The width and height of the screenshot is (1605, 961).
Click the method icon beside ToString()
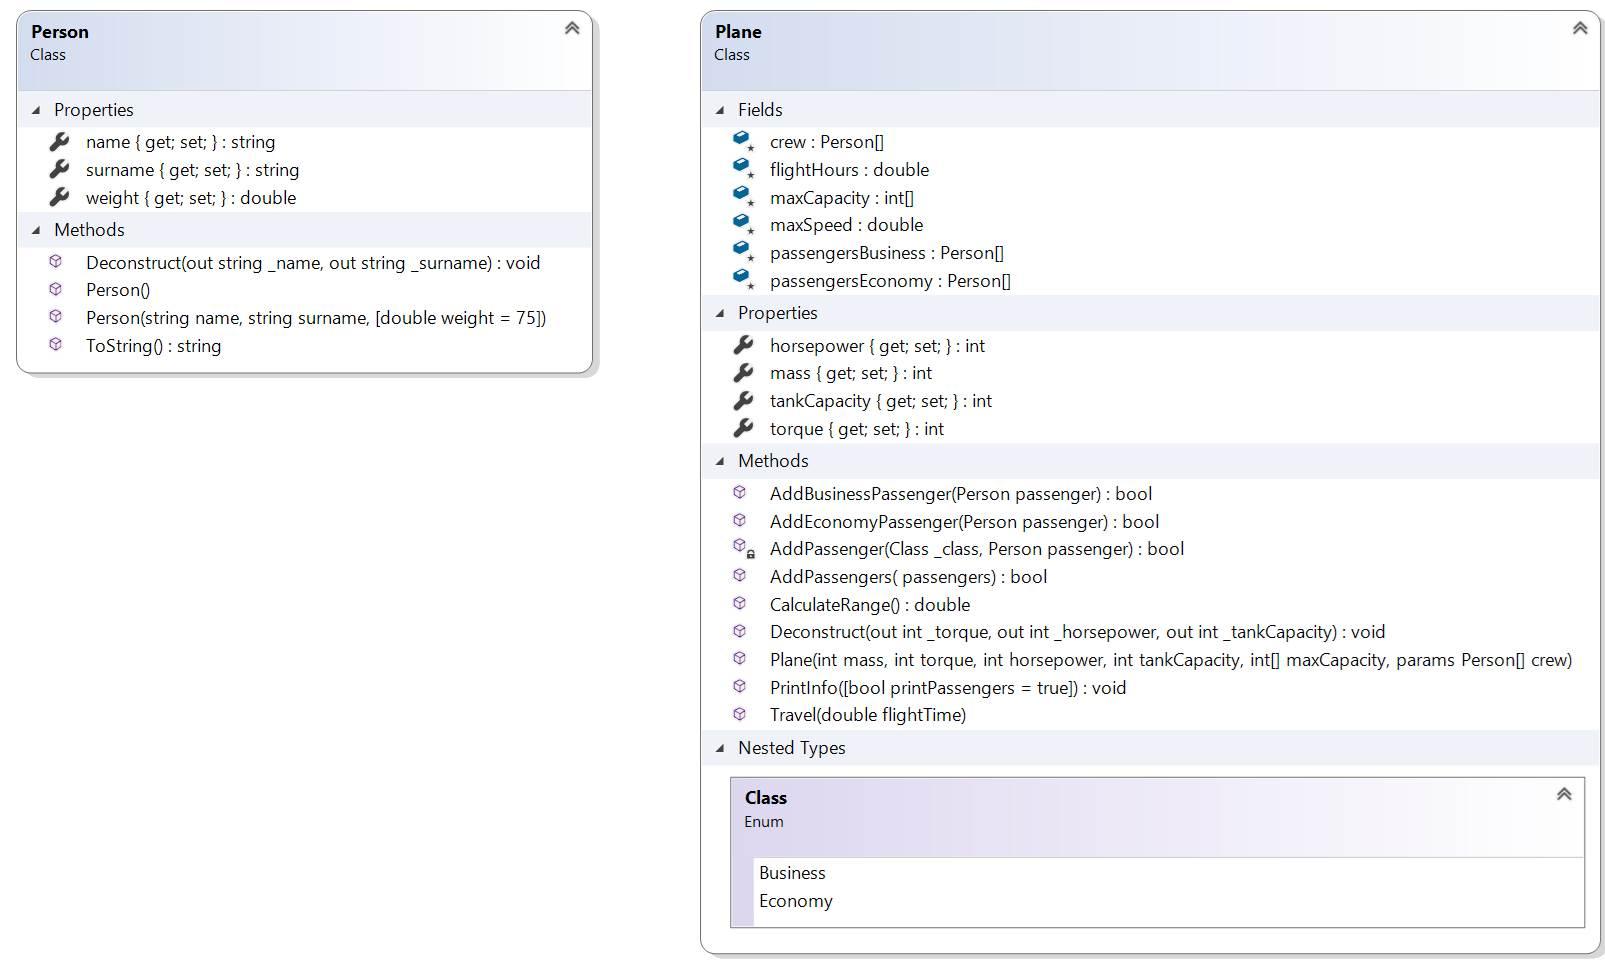(56, 345)
